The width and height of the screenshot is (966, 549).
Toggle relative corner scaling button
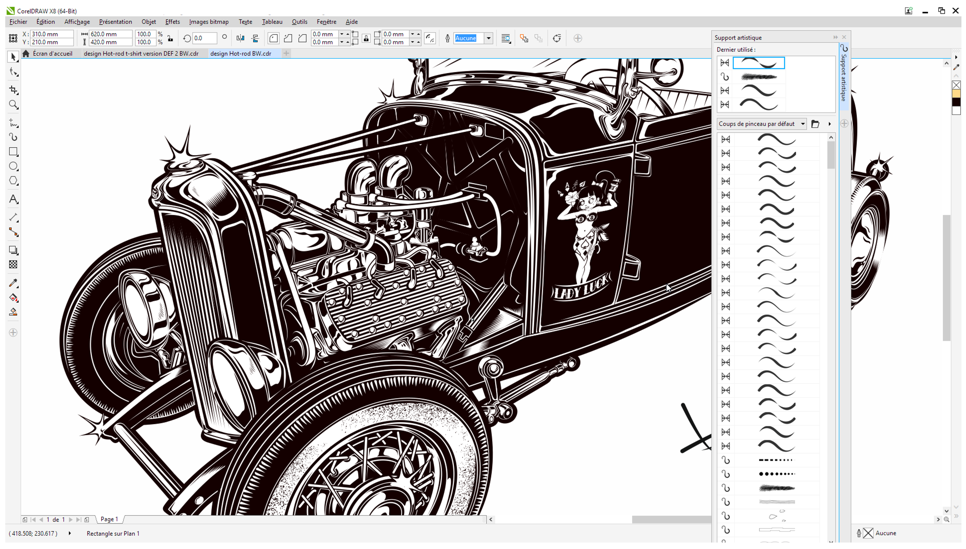click(430, 38)
